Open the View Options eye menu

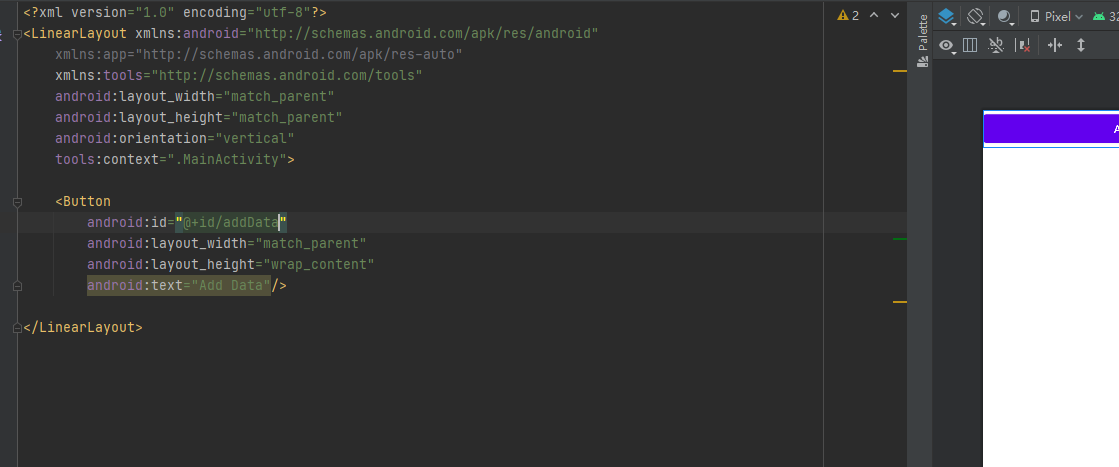click(x=947, y=46)
